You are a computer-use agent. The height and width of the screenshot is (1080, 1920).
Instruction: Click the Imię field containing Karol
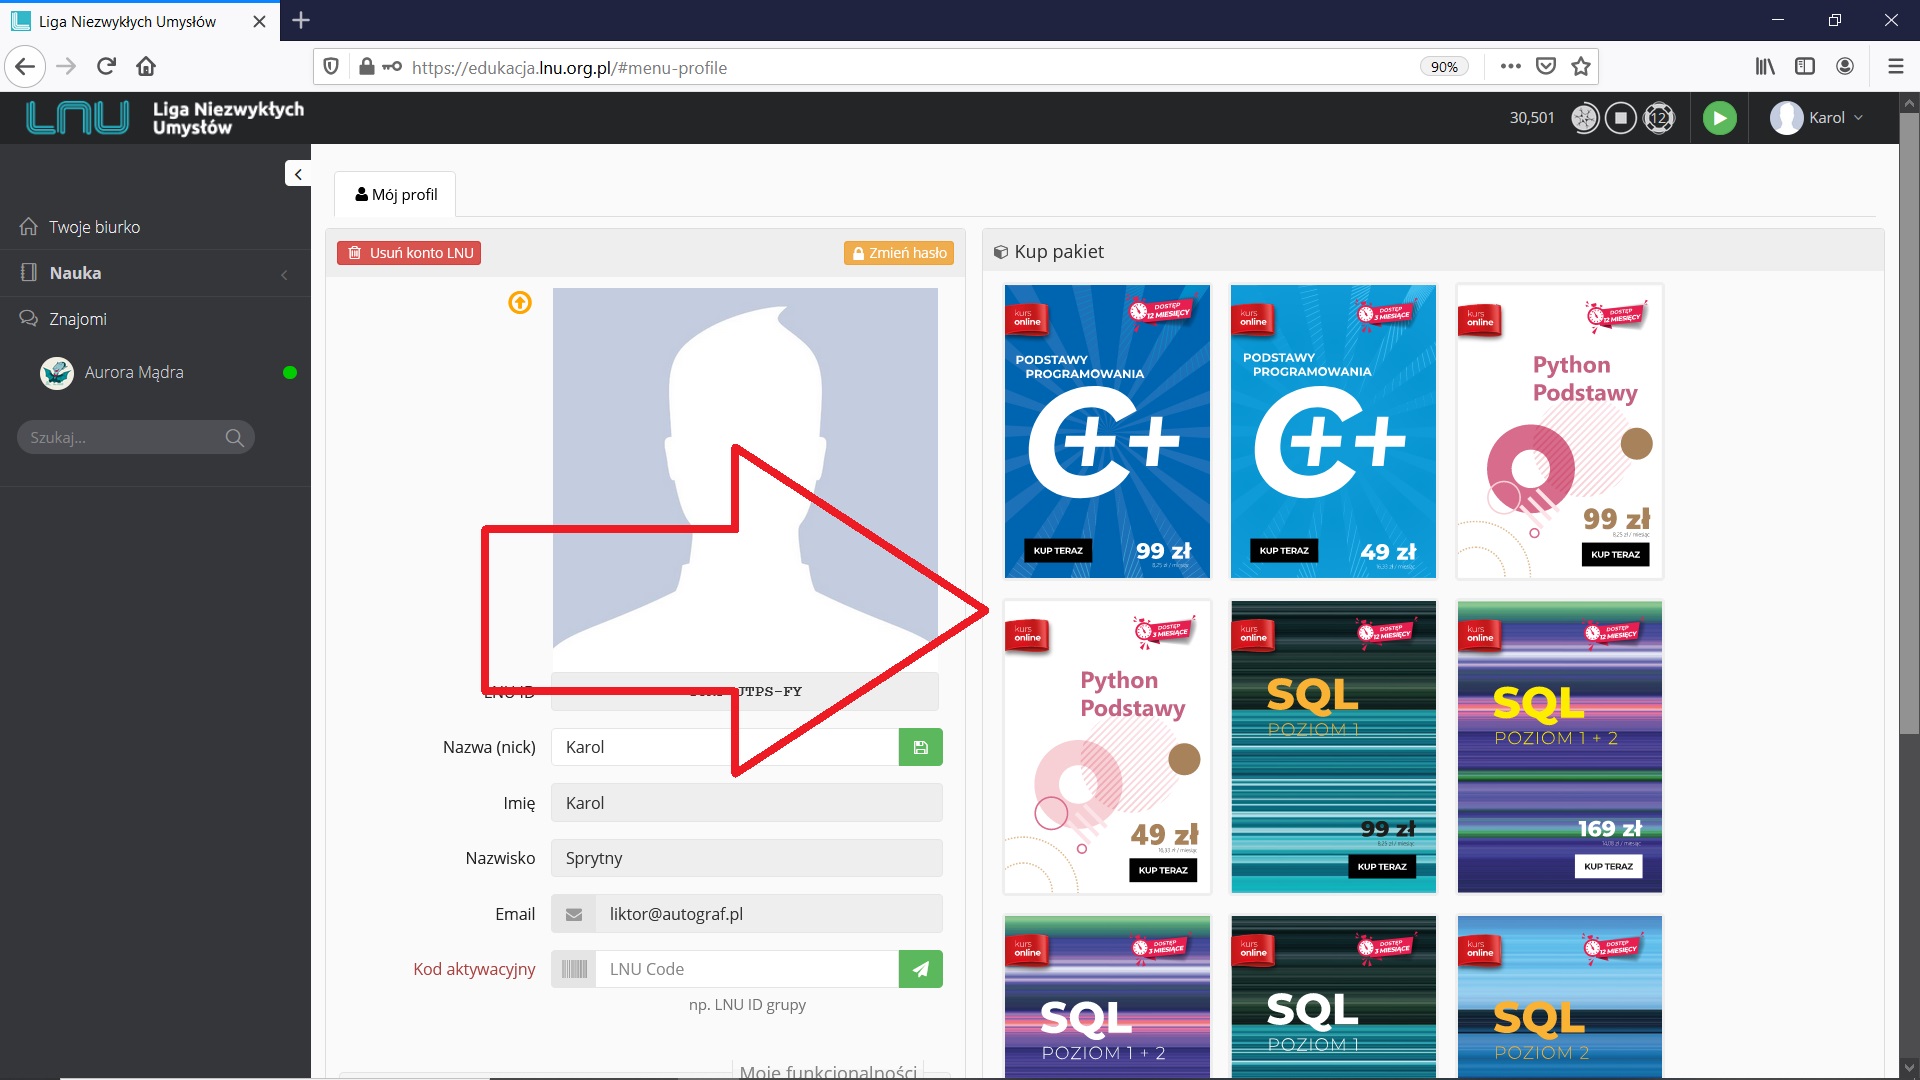[747, 803]
